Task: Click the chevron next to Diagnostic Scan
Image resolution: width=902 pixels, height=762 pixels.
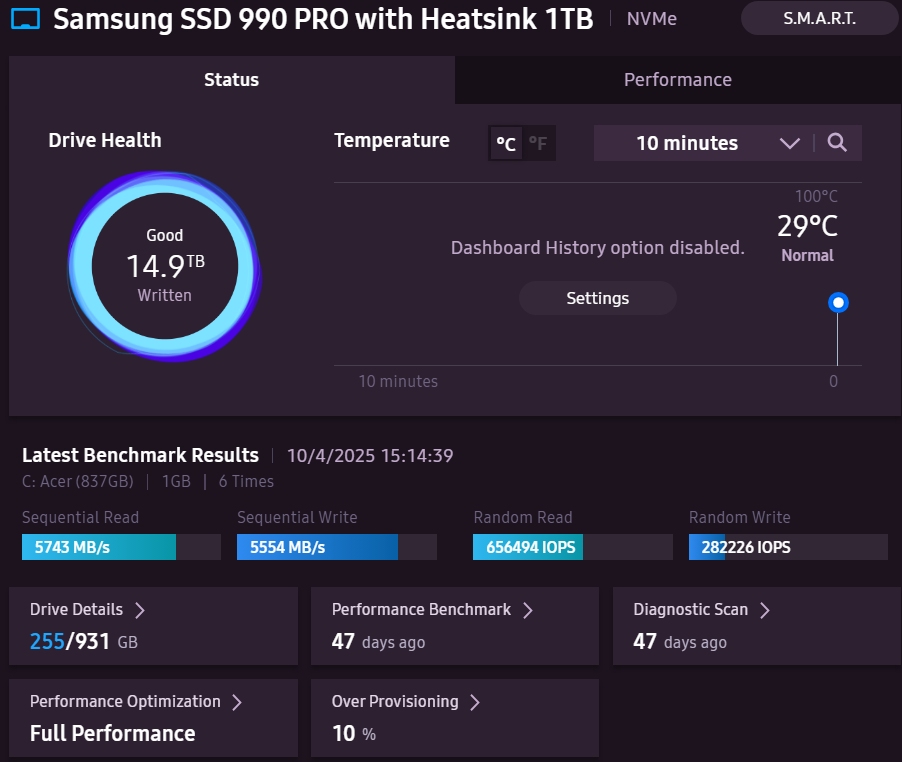Action: click(765, 610)
